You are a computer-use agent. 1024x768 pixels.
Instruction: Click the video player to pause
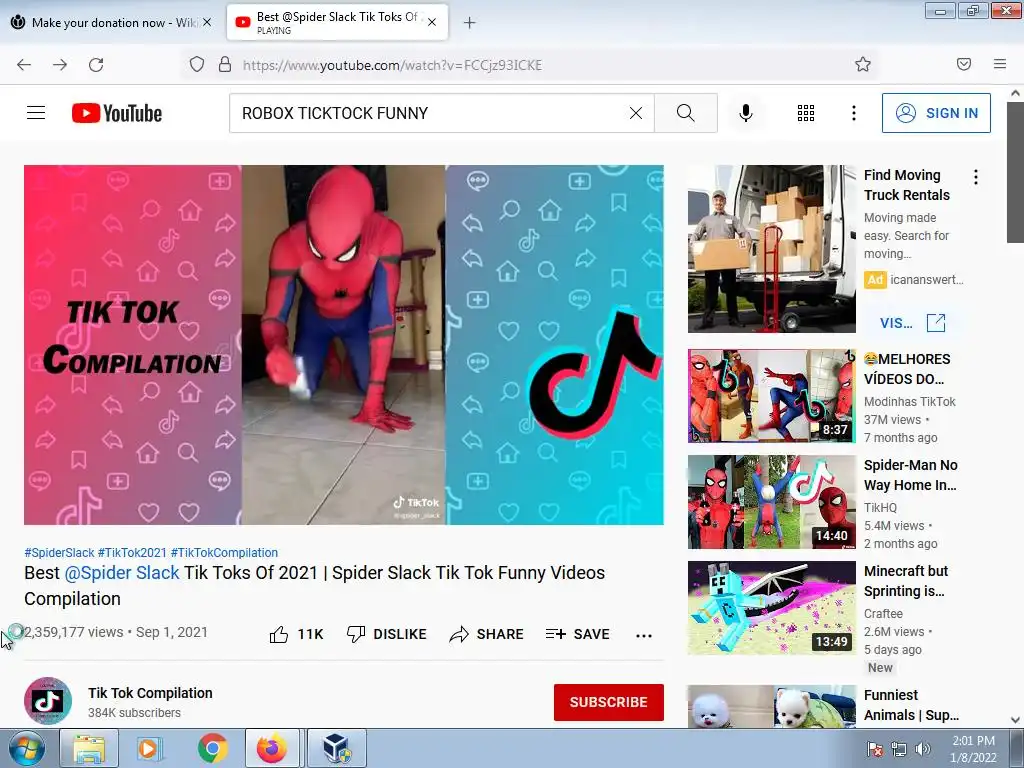(344, 345)
